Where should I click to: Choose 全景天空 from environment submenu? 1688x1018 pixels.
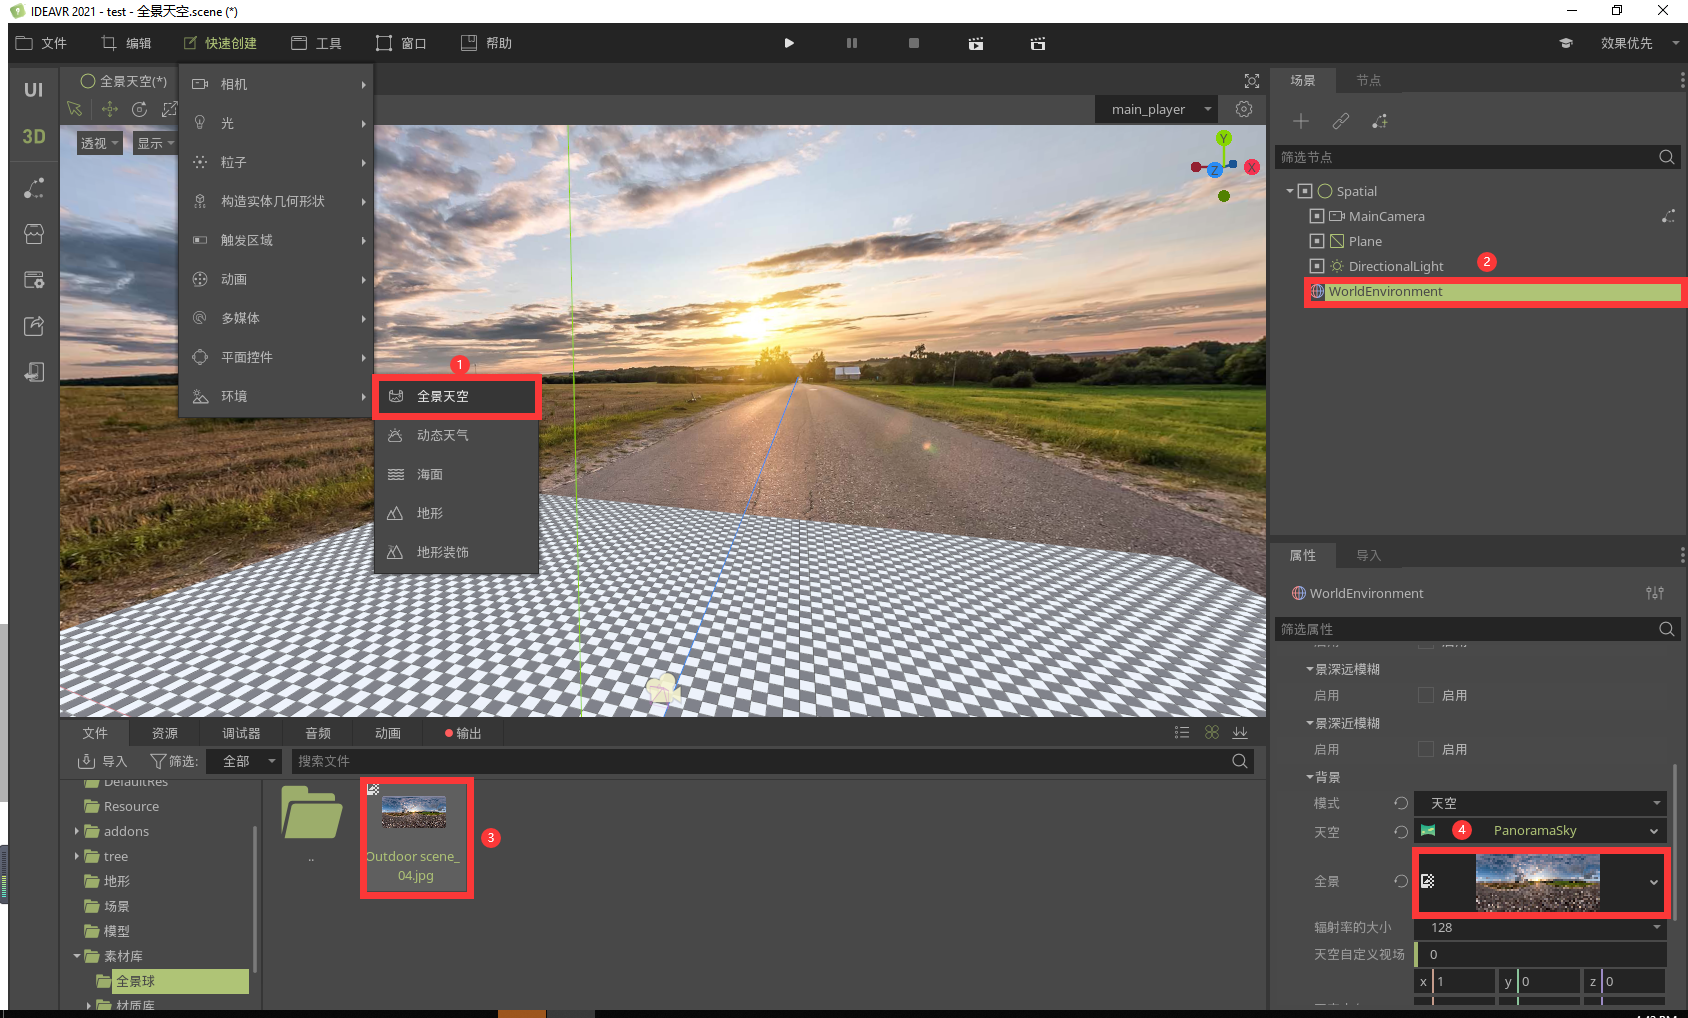click(456, 396)
